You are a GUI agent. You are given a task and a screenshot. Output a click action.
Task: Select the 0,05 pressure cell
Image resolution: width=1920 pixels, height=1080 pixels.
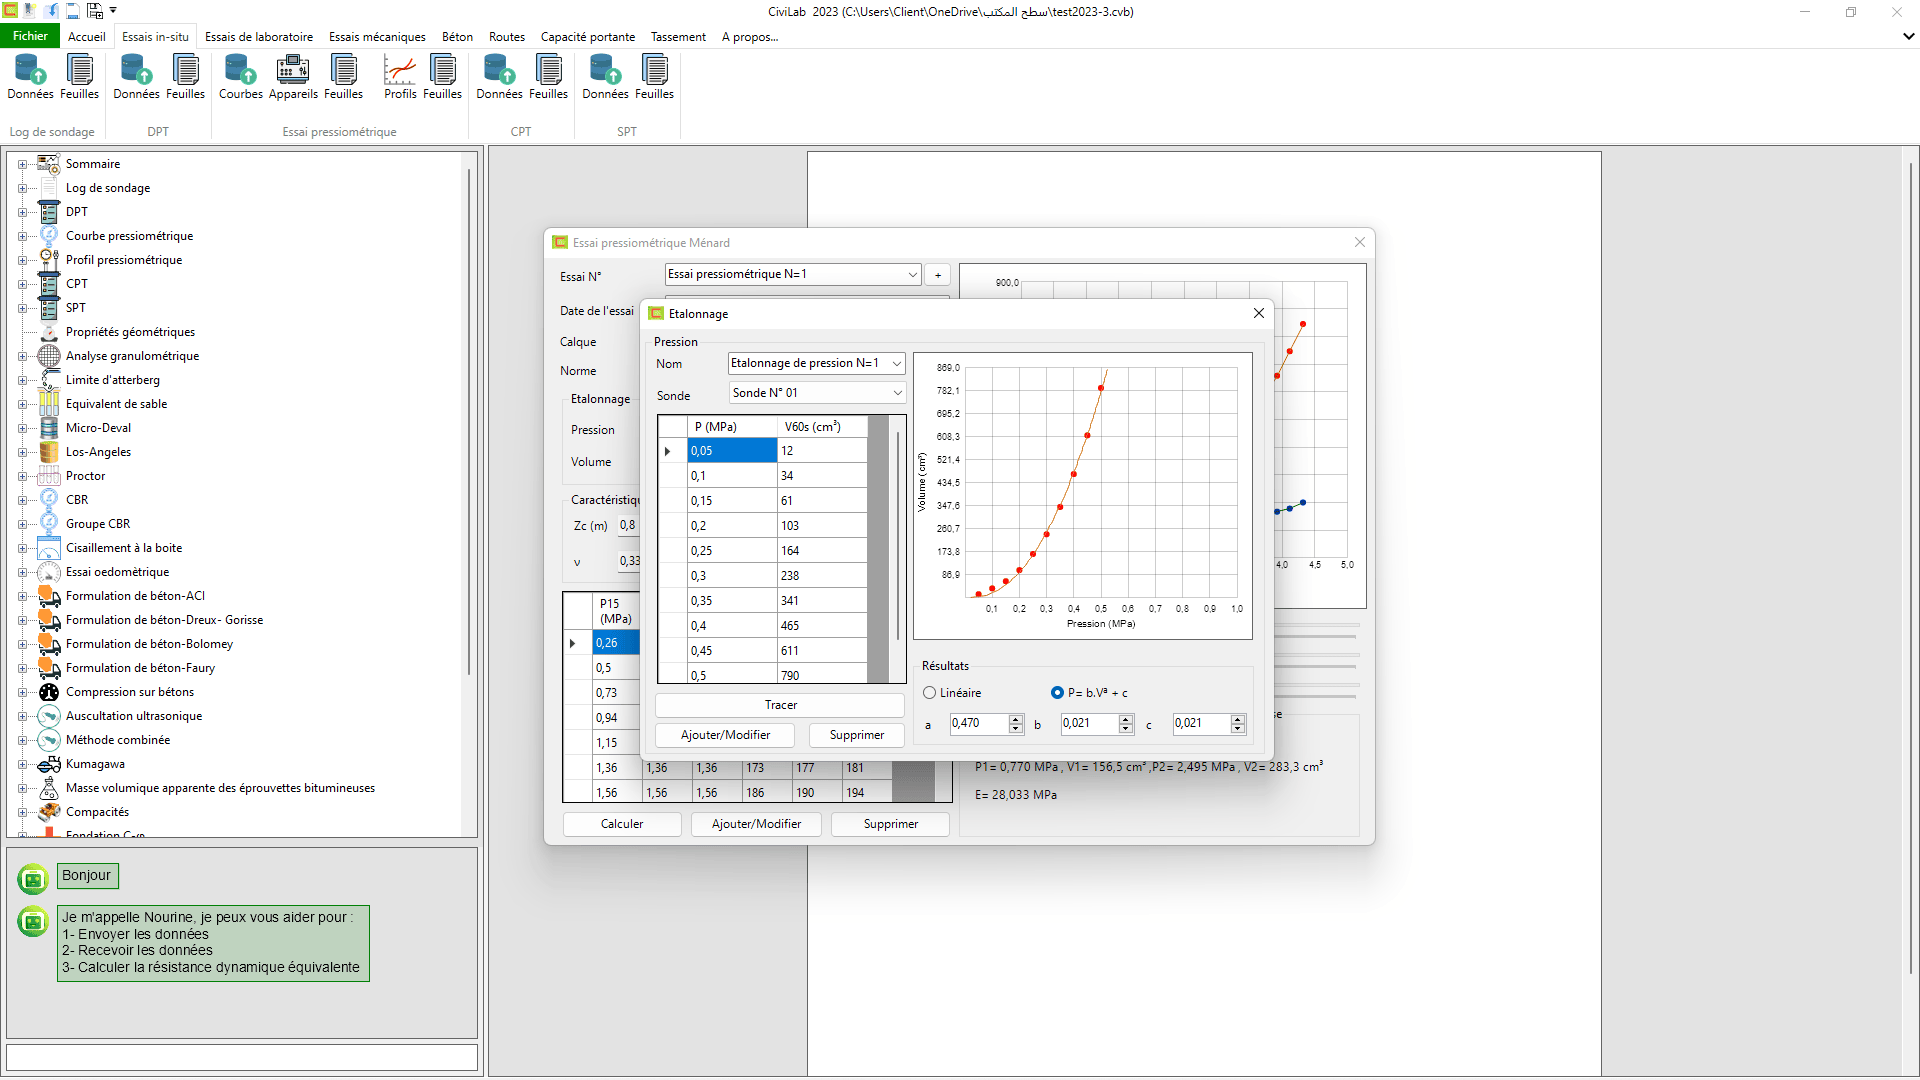coord(732,451)
